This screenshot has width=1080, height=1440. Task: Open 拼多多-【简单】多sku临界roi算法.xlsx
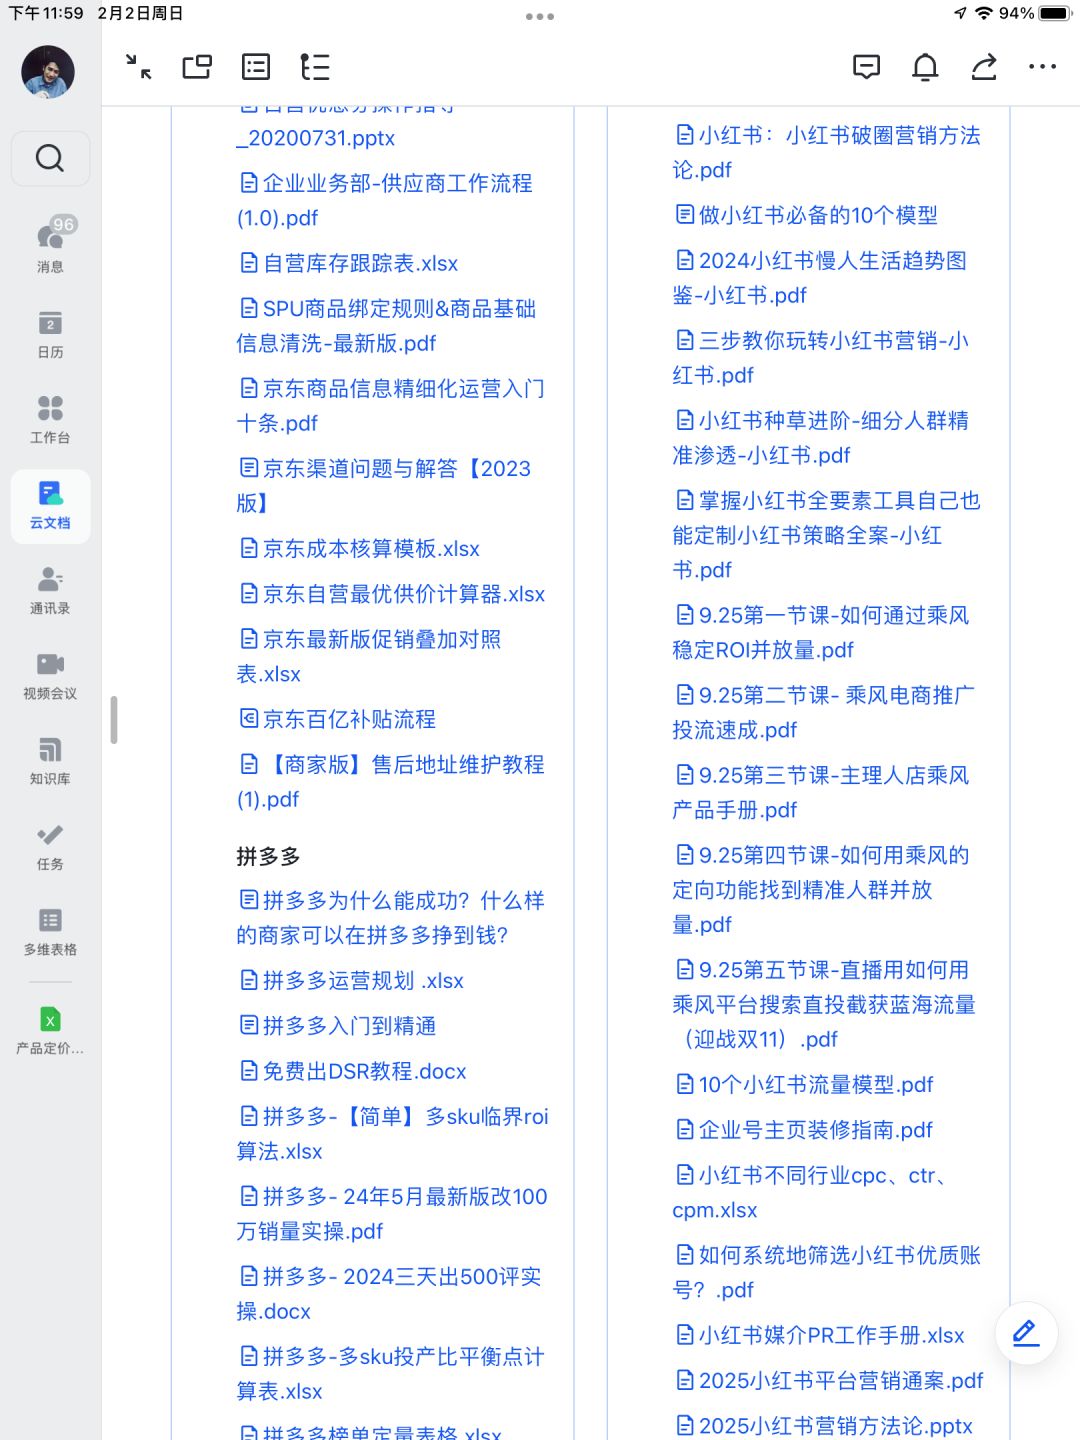tap(393, 1134)
